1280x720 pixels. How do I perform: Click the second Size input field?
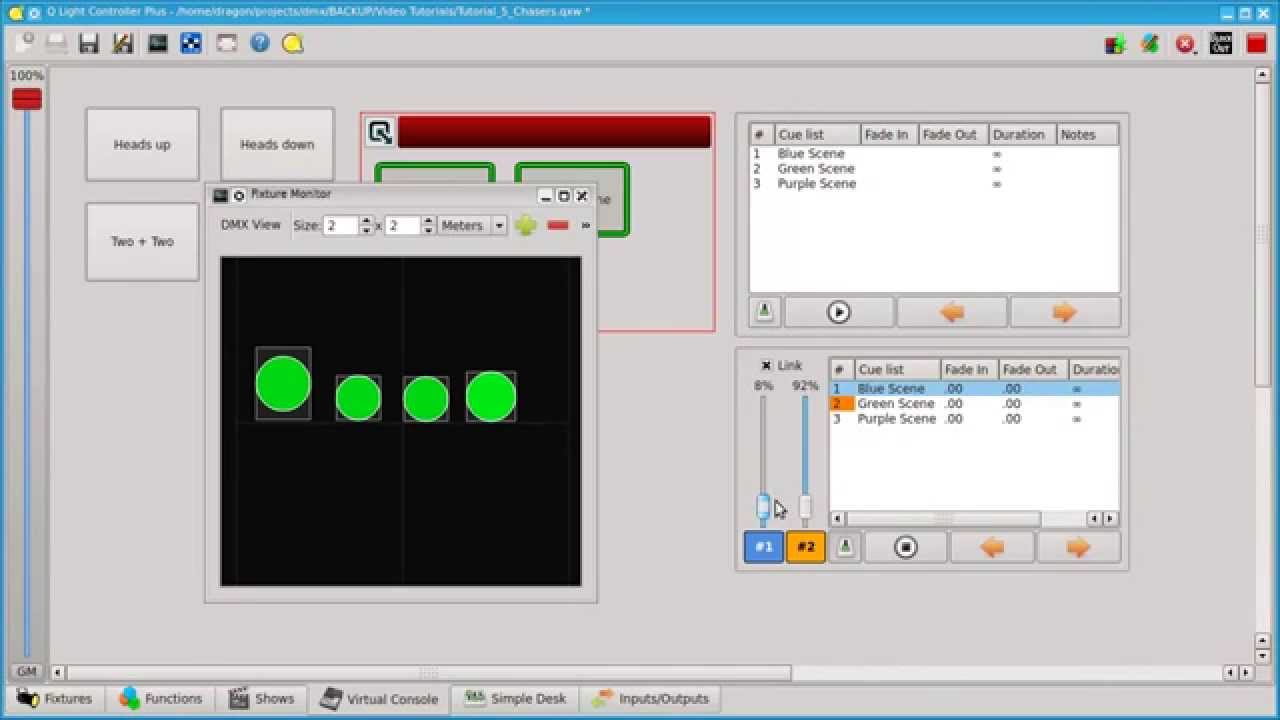403,225
